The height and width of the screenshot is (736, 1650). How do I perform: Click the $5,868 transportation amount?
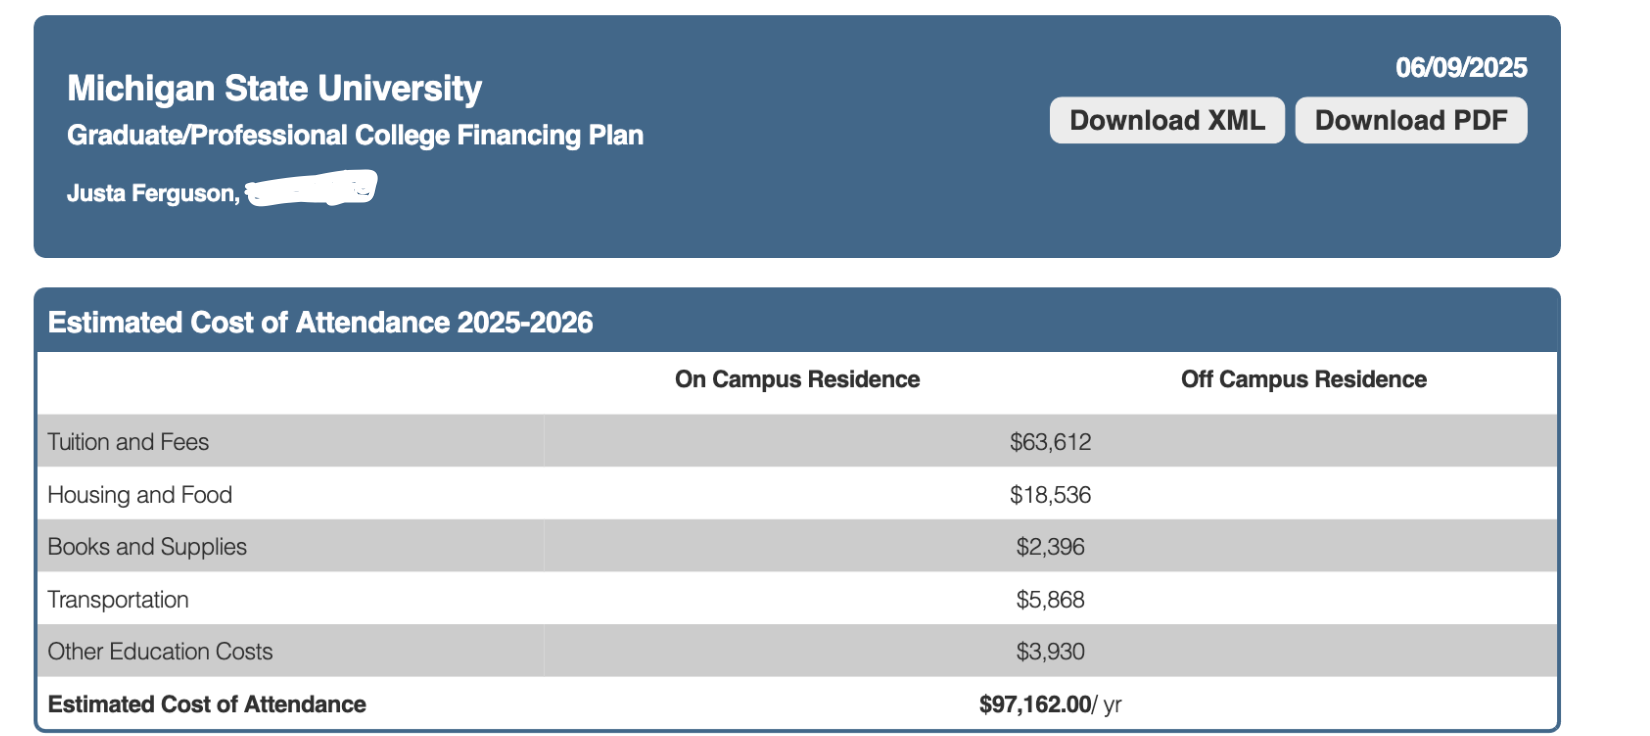pos(1050,600)
